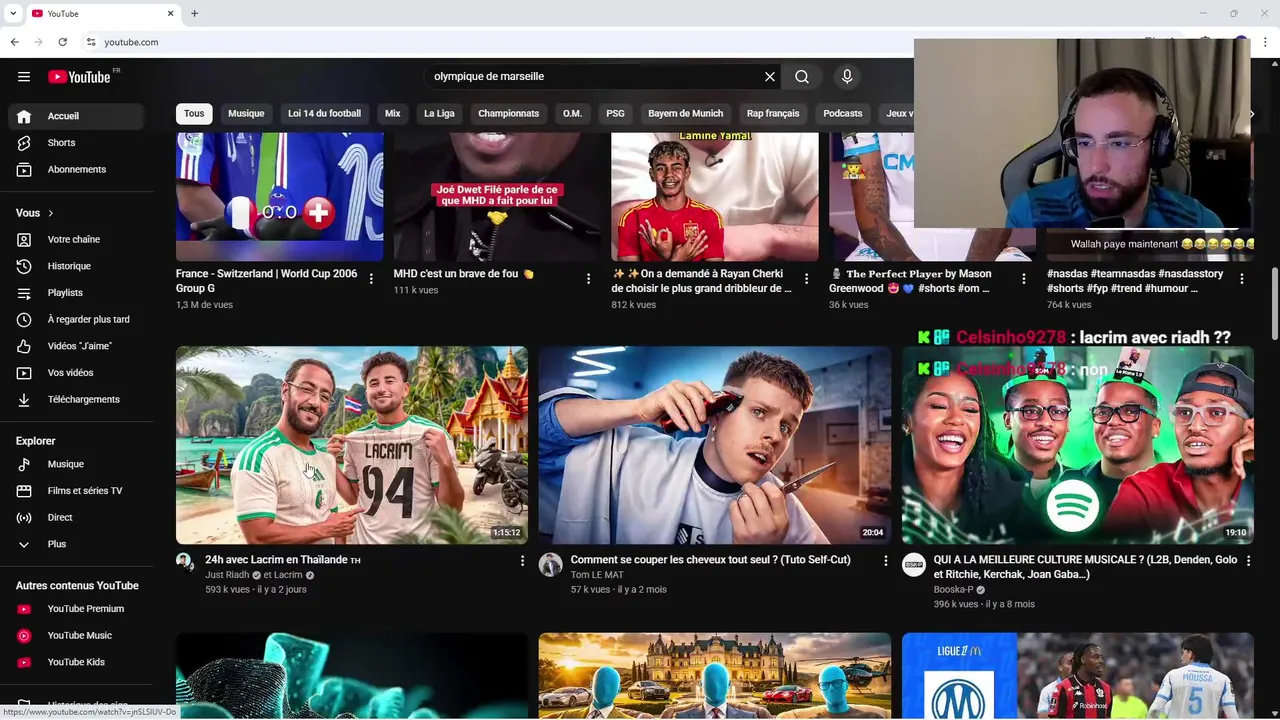1280x720 pixels.
Task: Click the search input field
Action: pos(595,77)
